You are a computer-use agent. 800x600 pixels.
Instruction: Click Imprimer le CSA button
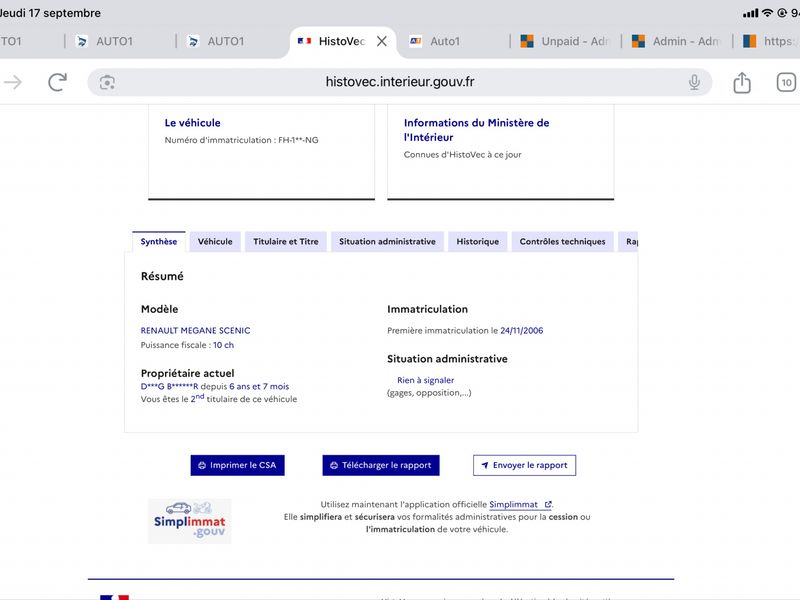[x=238, y=465]
